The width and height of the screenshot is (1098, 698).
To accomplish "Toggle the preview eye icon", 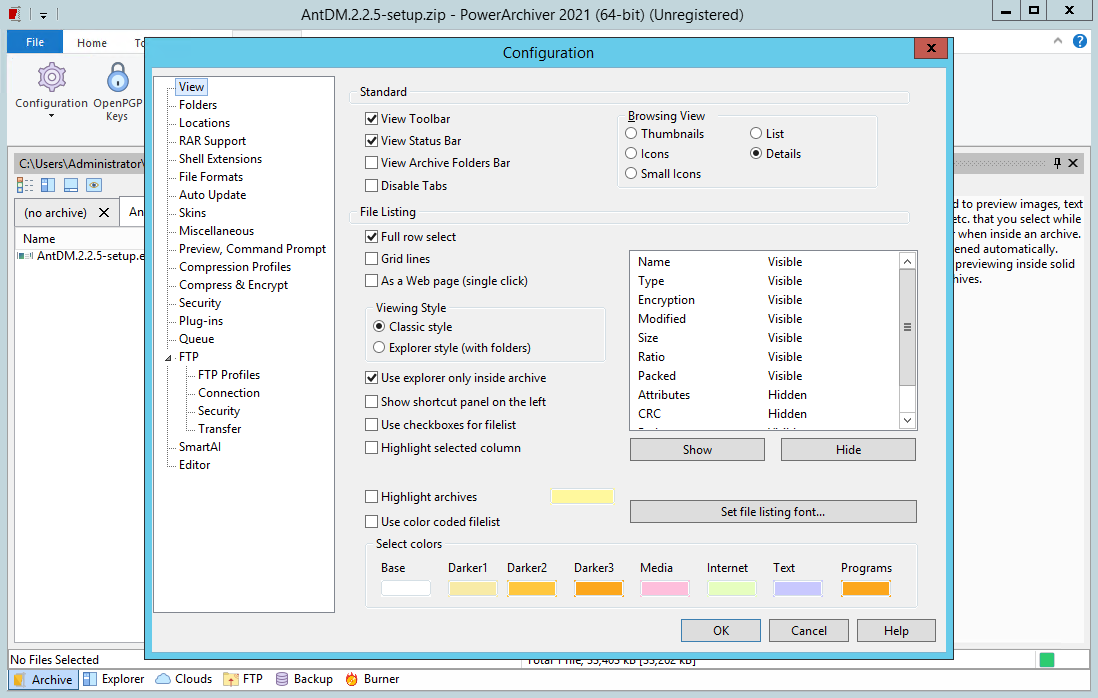I will click(94, 185).
